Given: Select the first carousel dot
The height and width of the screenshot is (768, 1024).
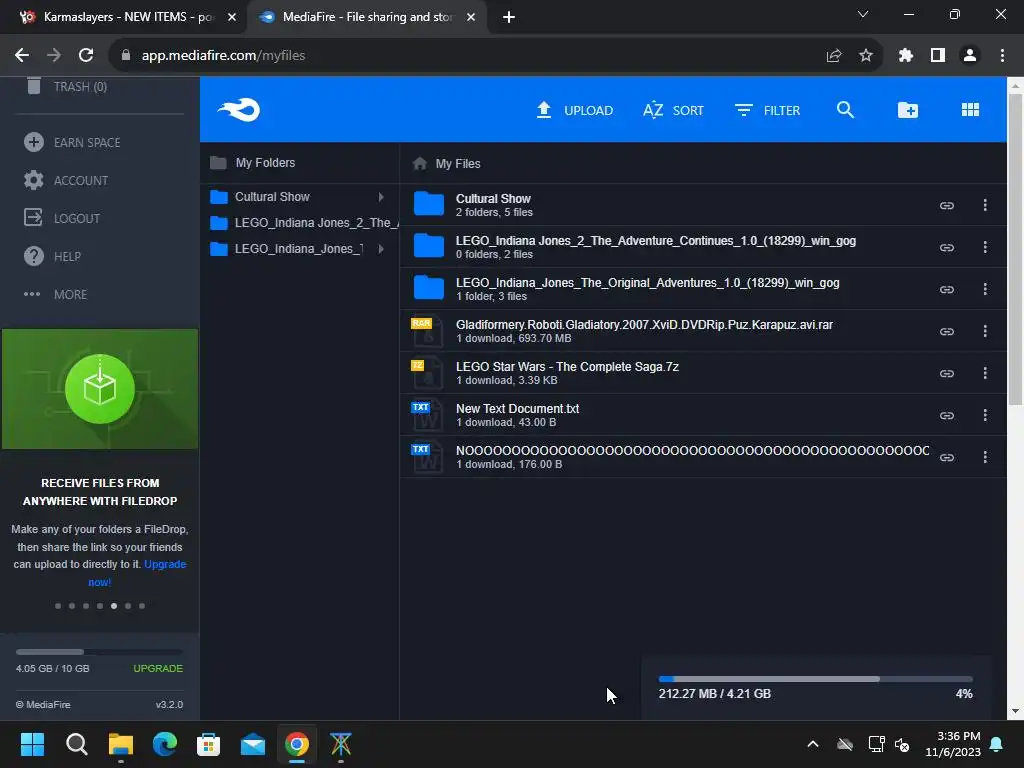Looking at the screenshot, I should point(57,606).
